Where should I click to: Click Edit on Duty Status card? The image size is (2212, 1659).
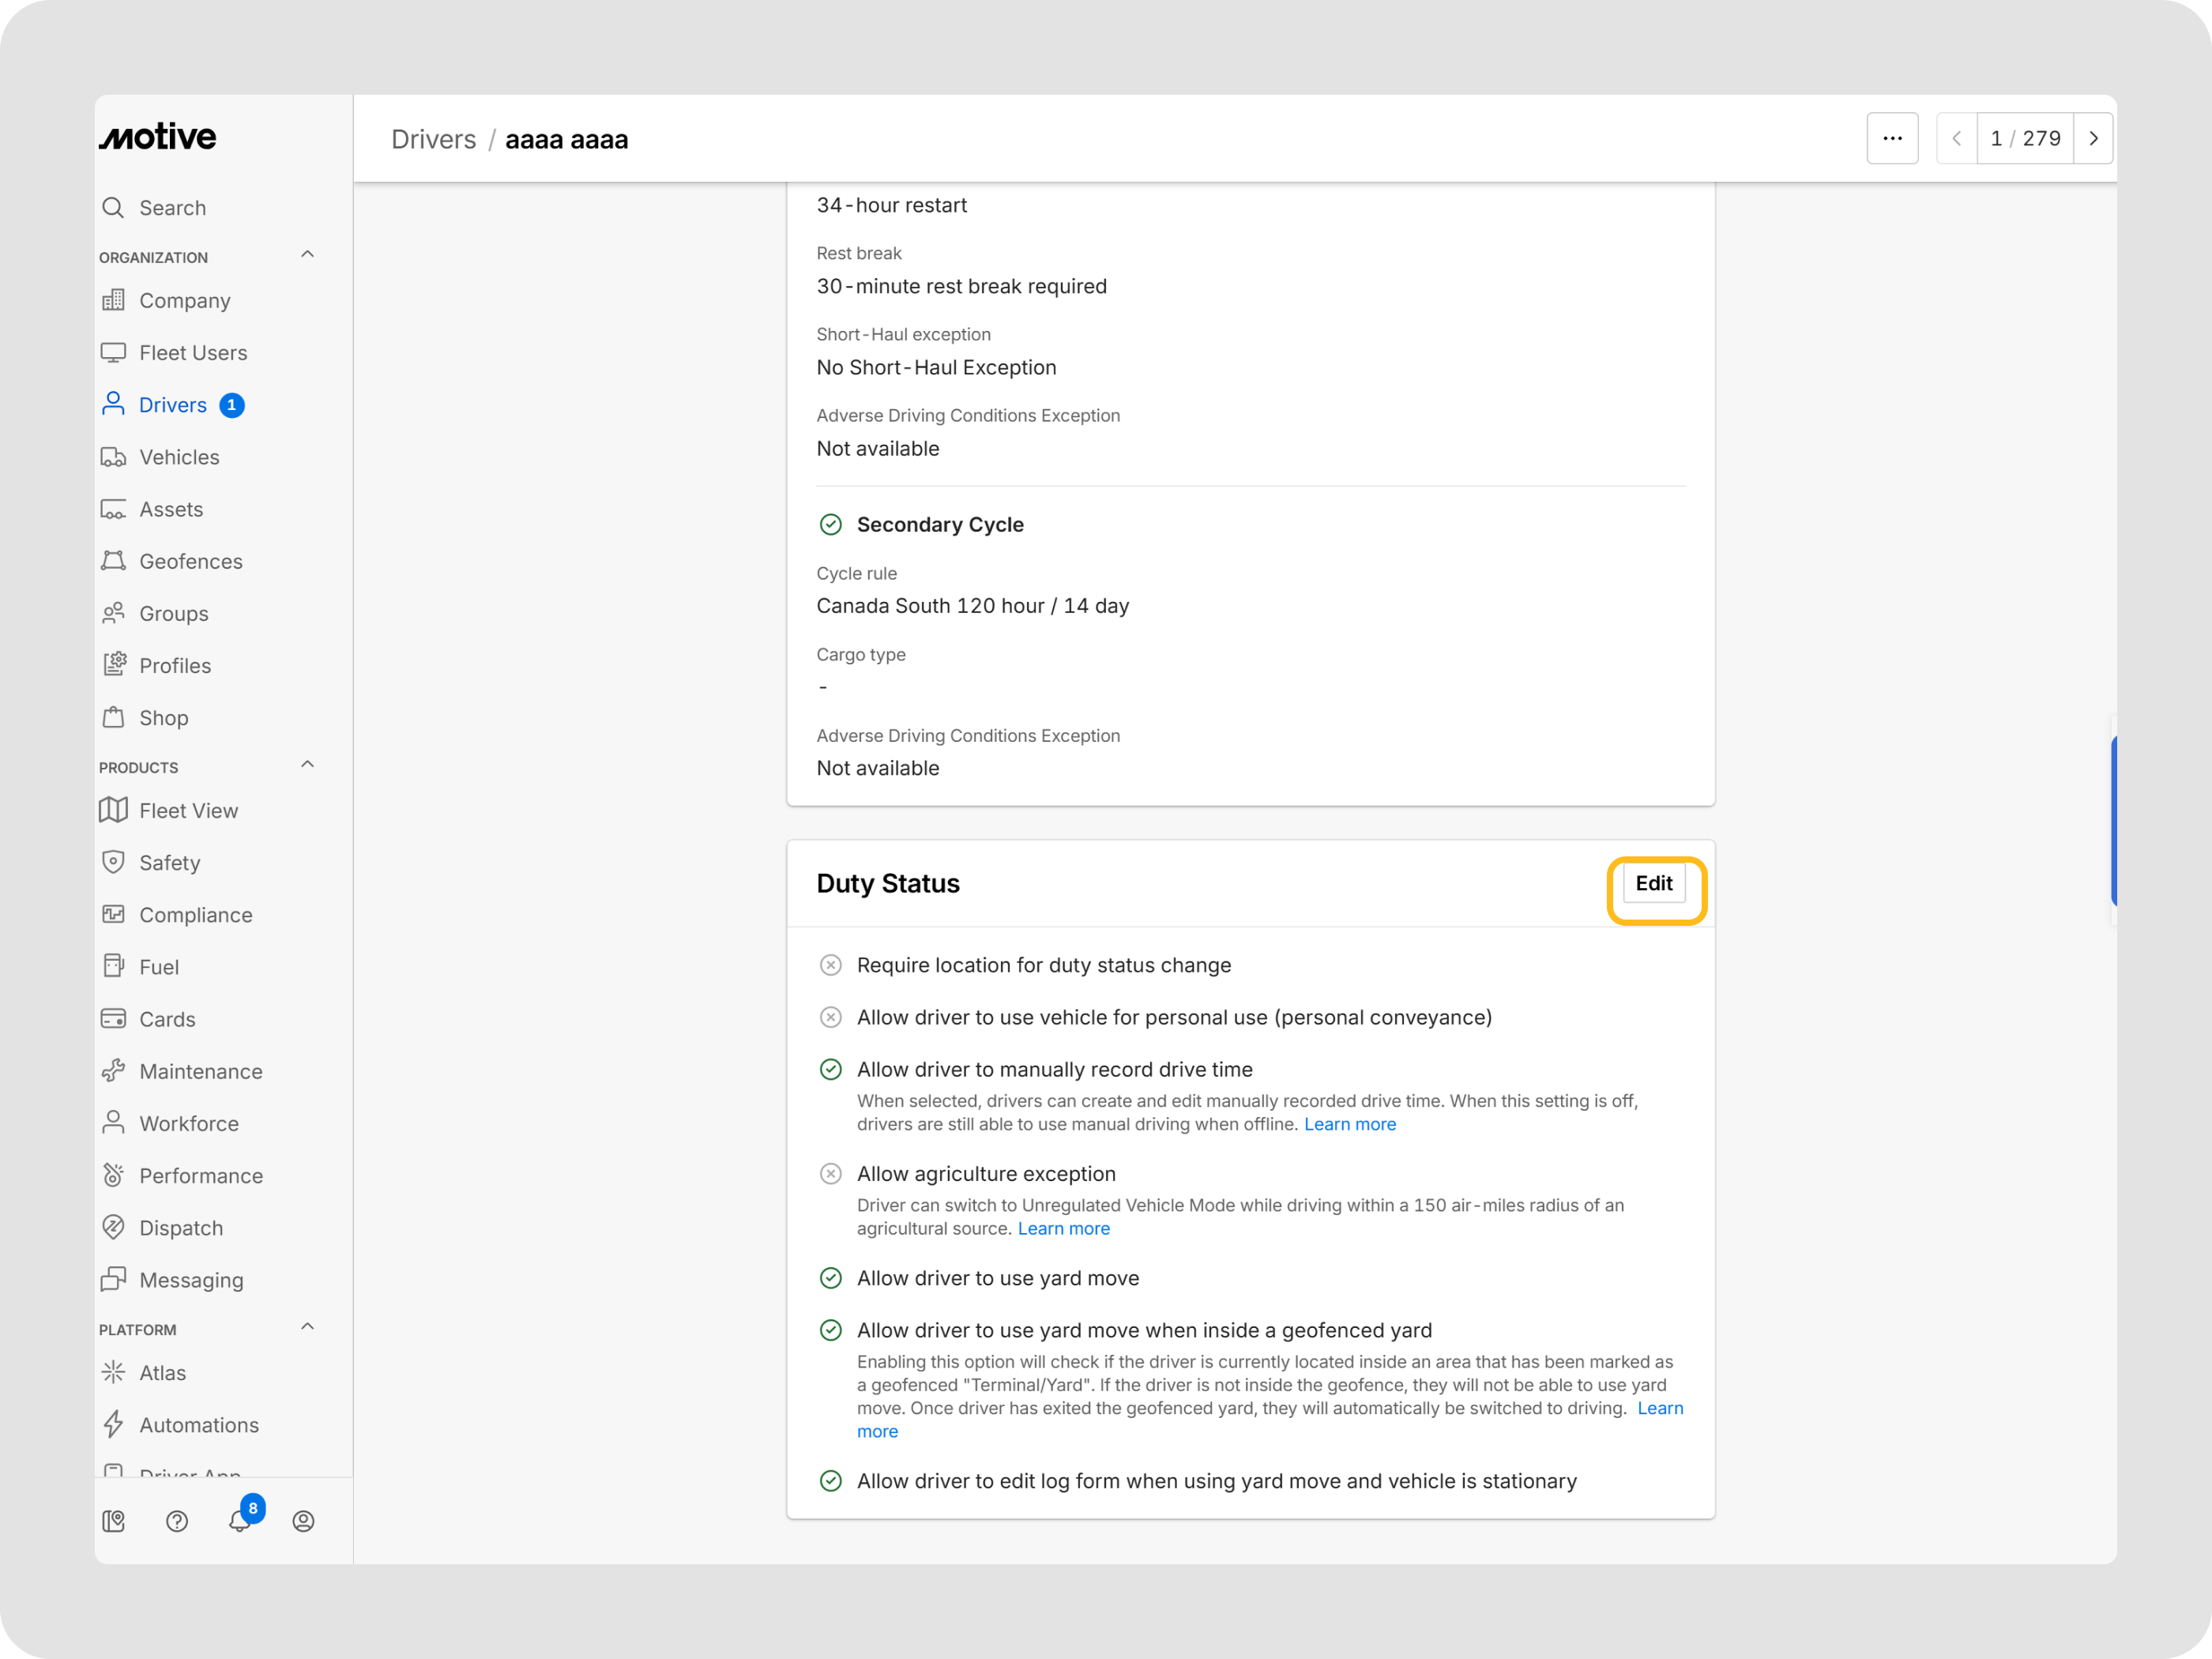tap(1654, 883)
